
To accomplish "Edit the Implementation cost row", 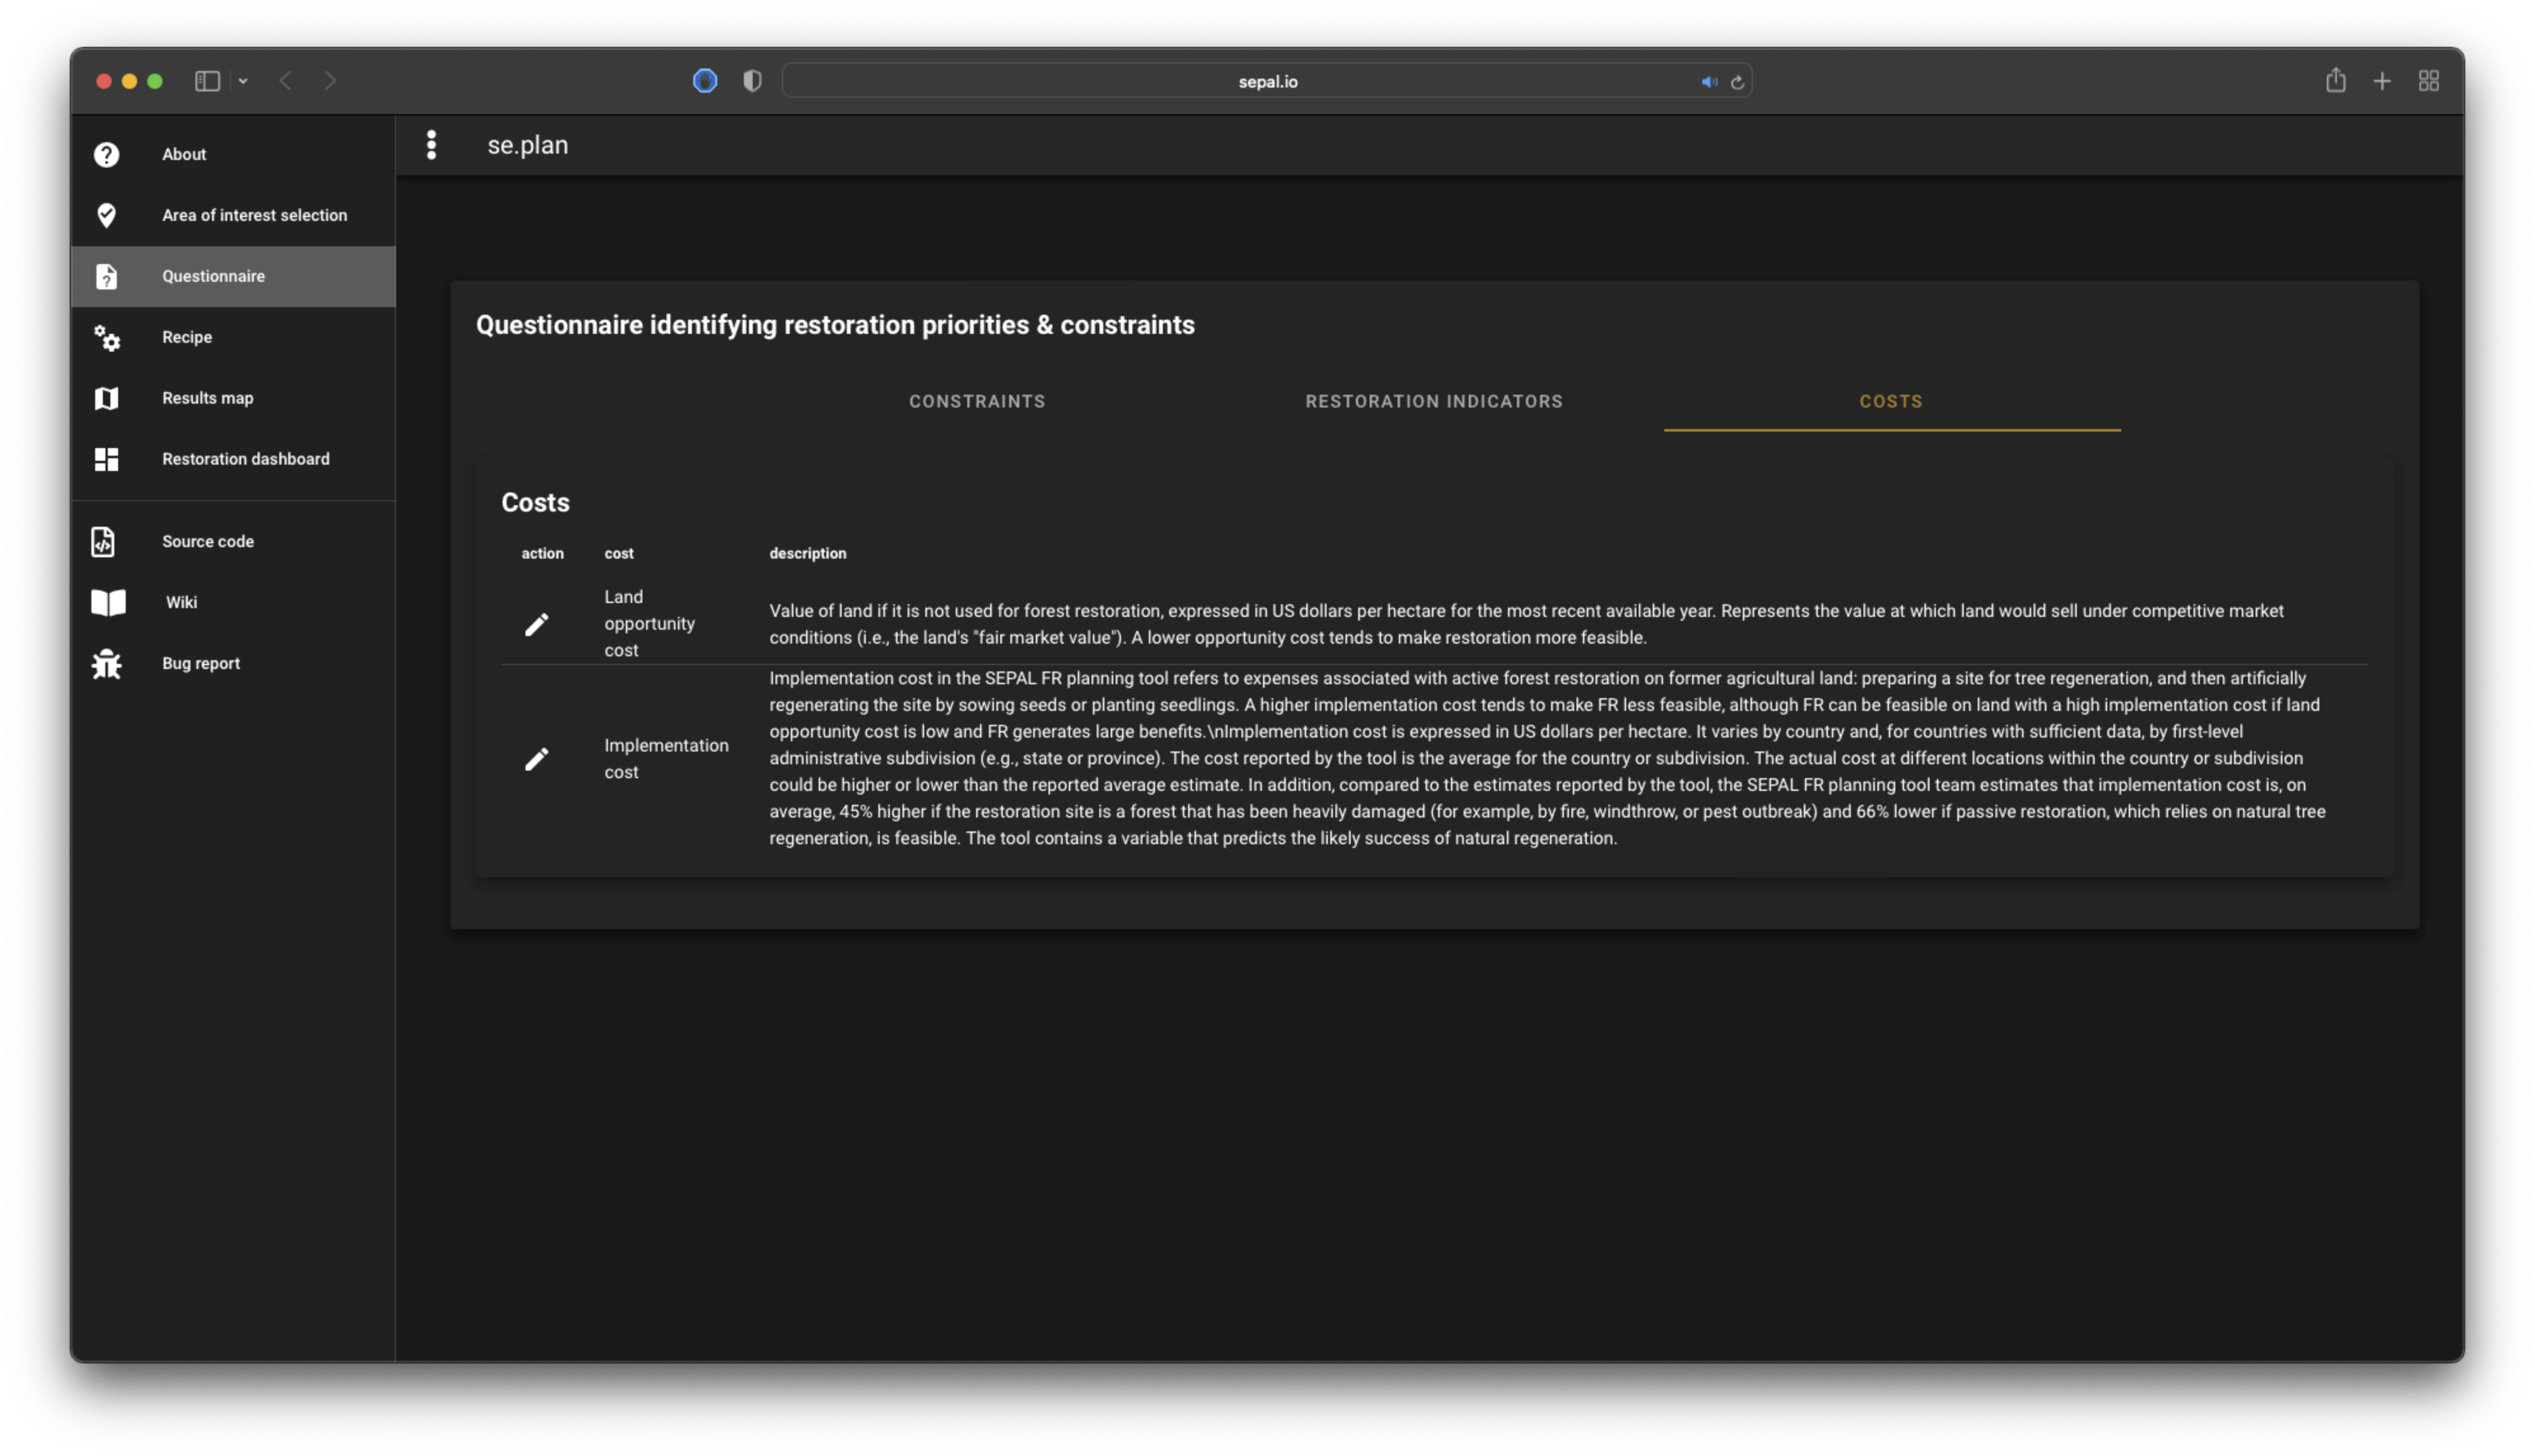I will [x=537, y=759].
